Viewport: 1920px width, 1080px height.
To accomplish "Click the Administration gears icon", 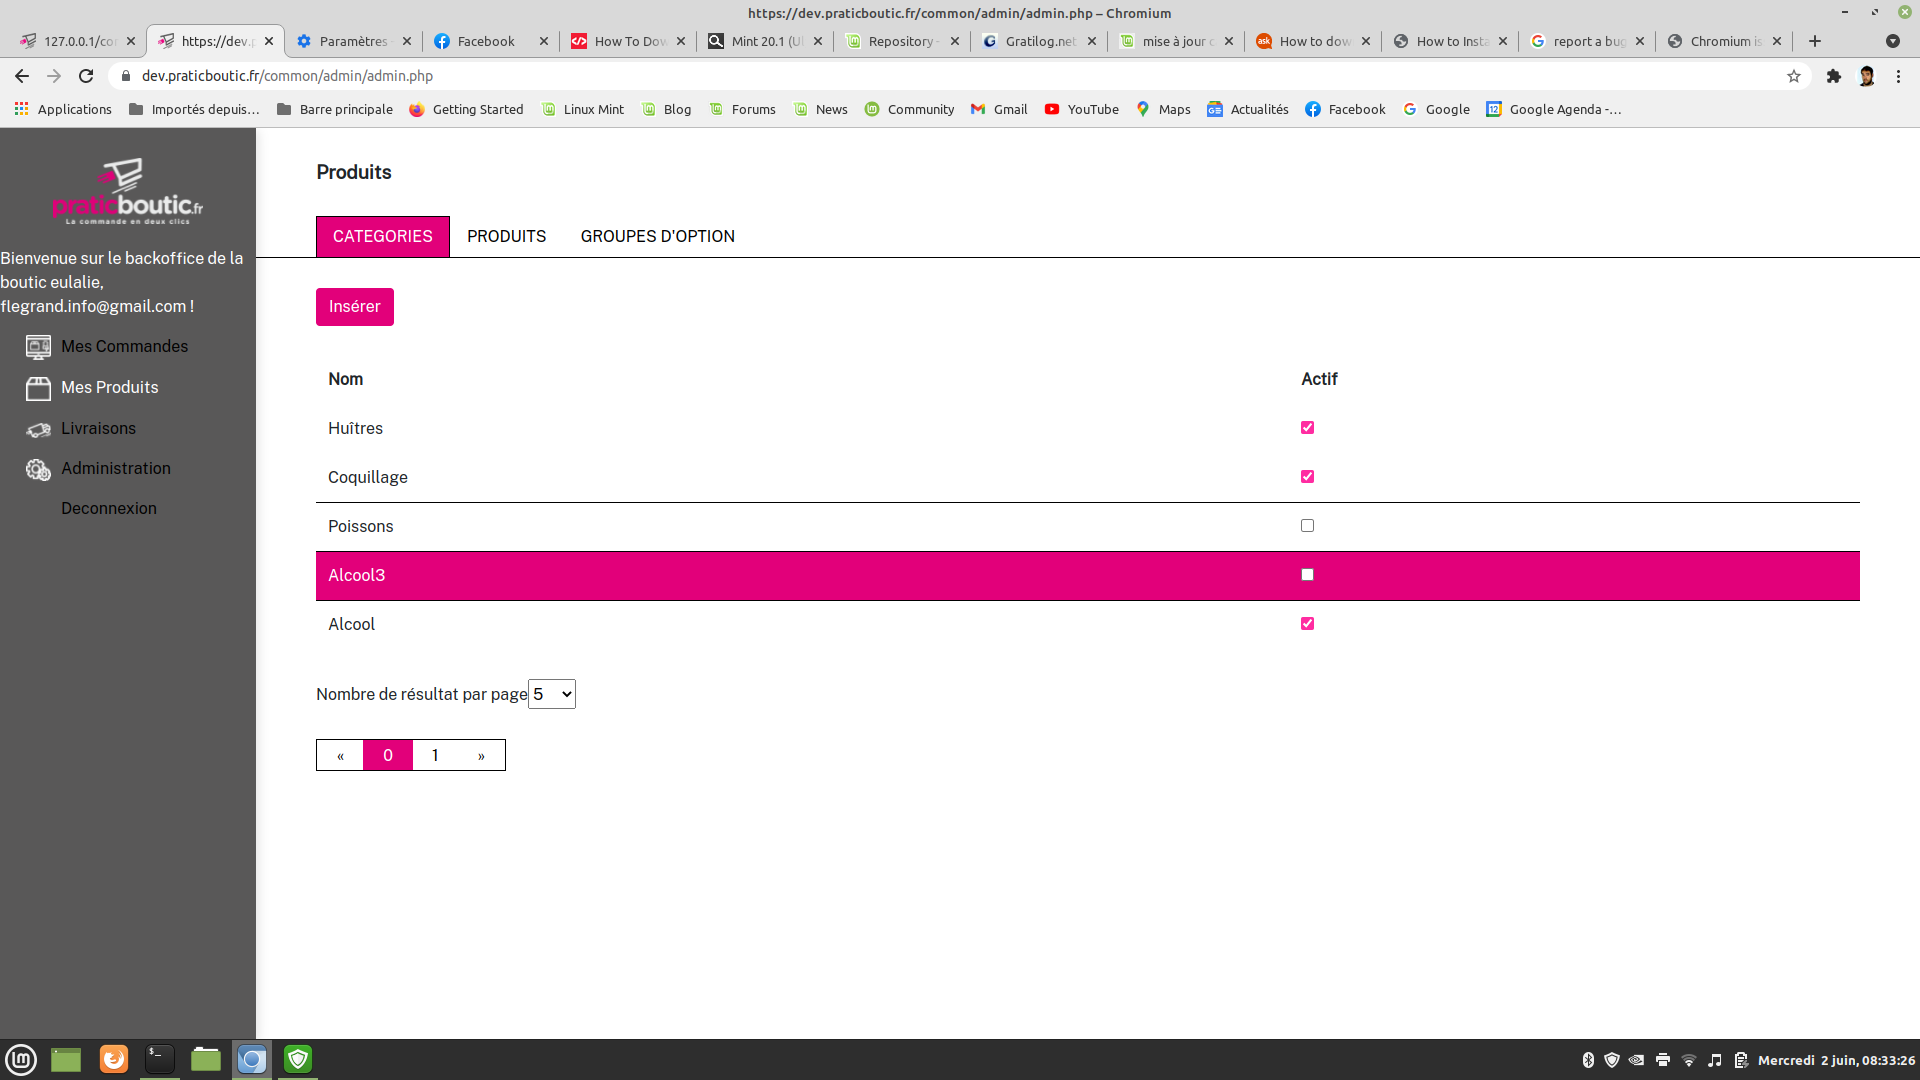I will click(38, 469).
